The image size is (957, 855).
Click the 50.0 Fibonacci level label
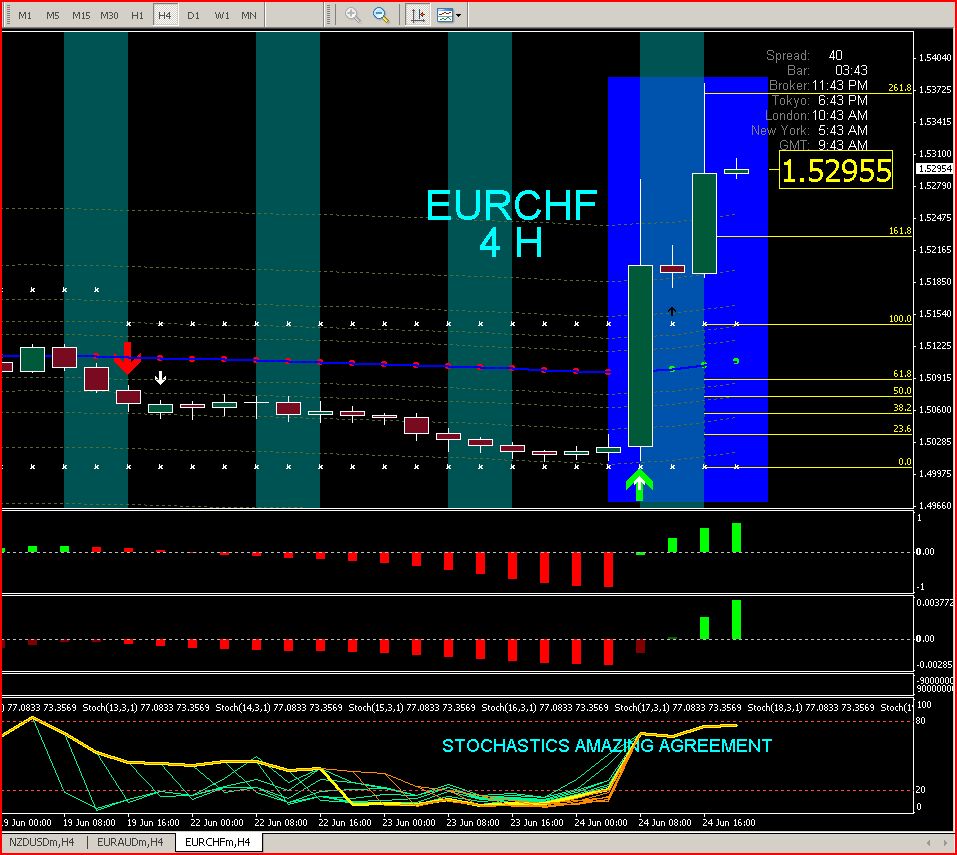[901, 391]
